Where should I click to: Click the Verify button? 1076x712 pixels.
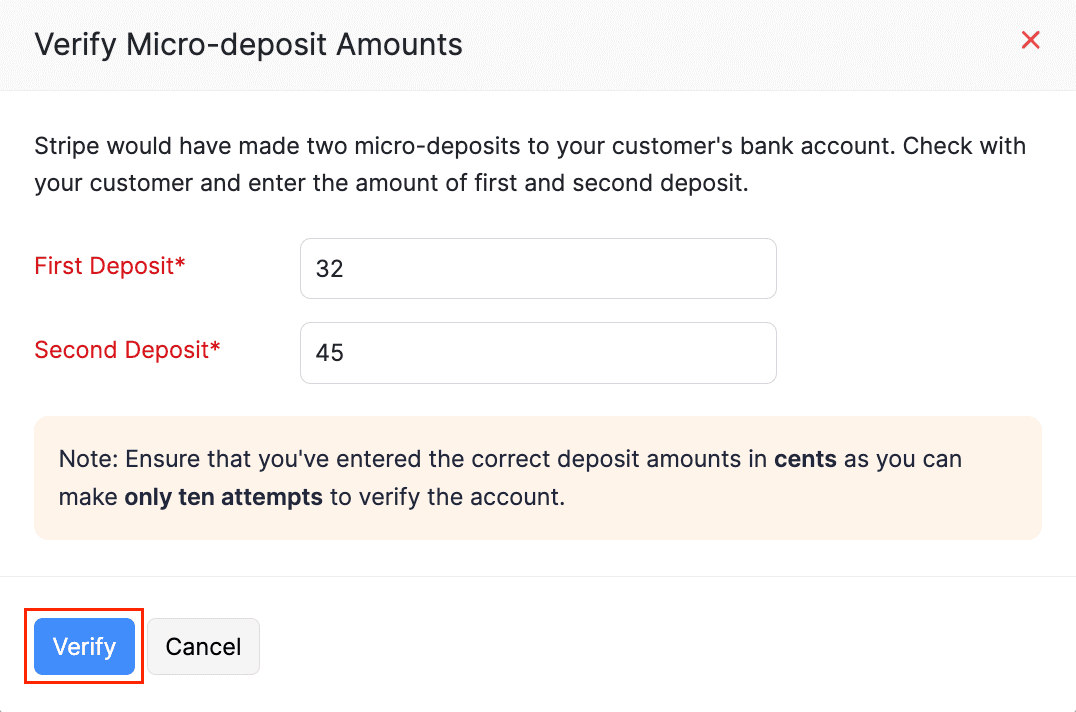tap(83, 646)
